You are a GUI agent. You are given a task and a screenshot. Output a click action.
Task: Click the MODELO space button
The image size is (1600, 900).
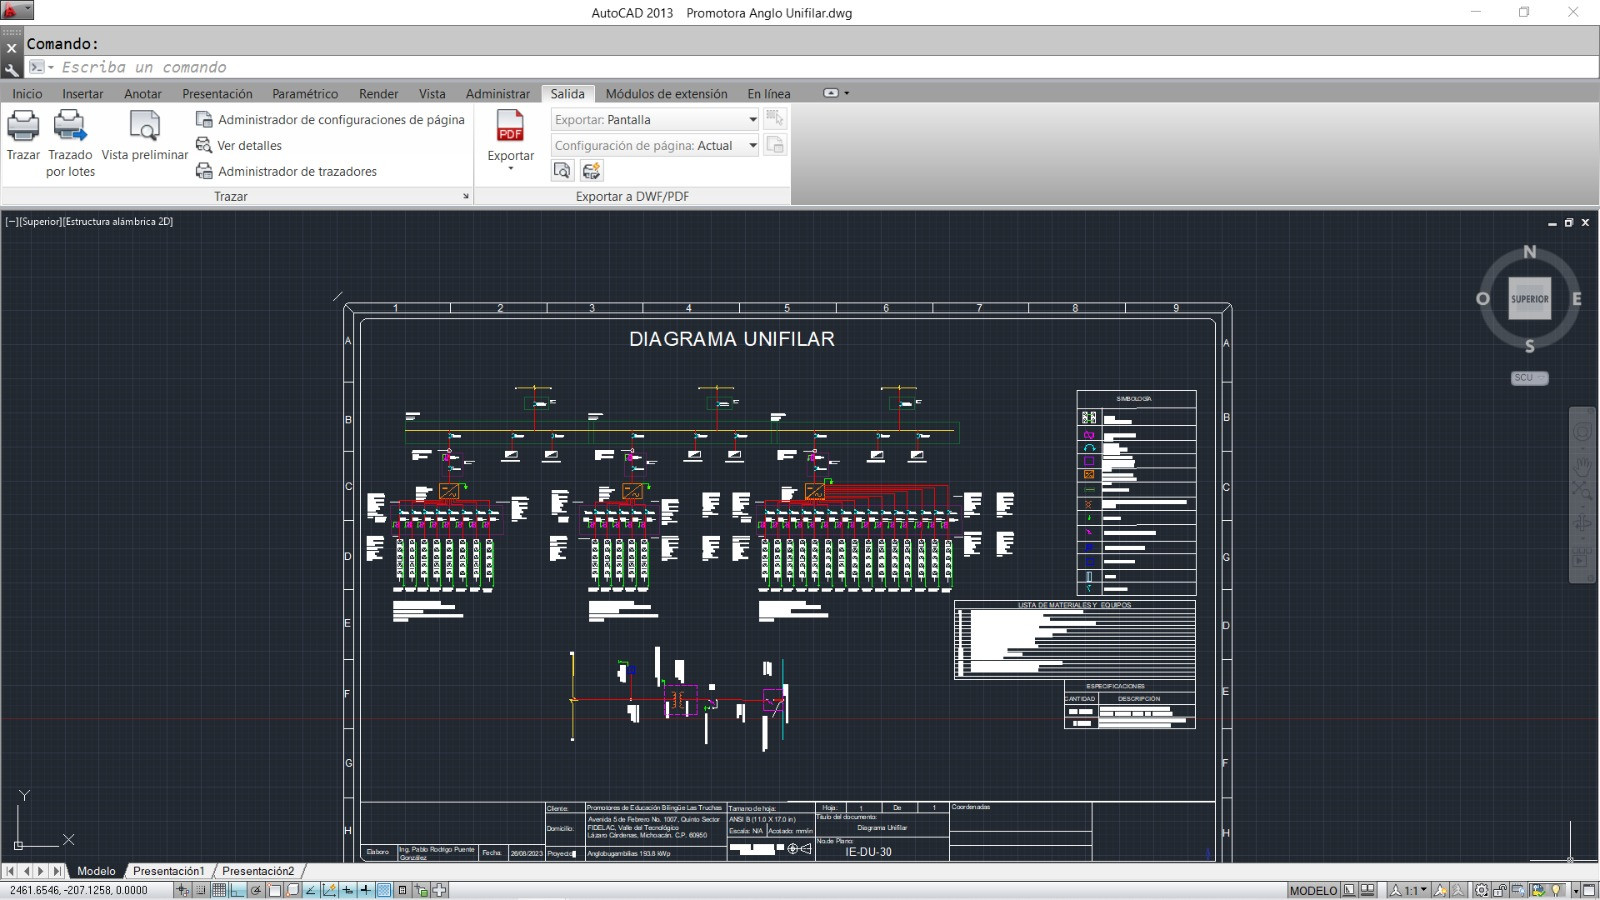click(1313, 890)
